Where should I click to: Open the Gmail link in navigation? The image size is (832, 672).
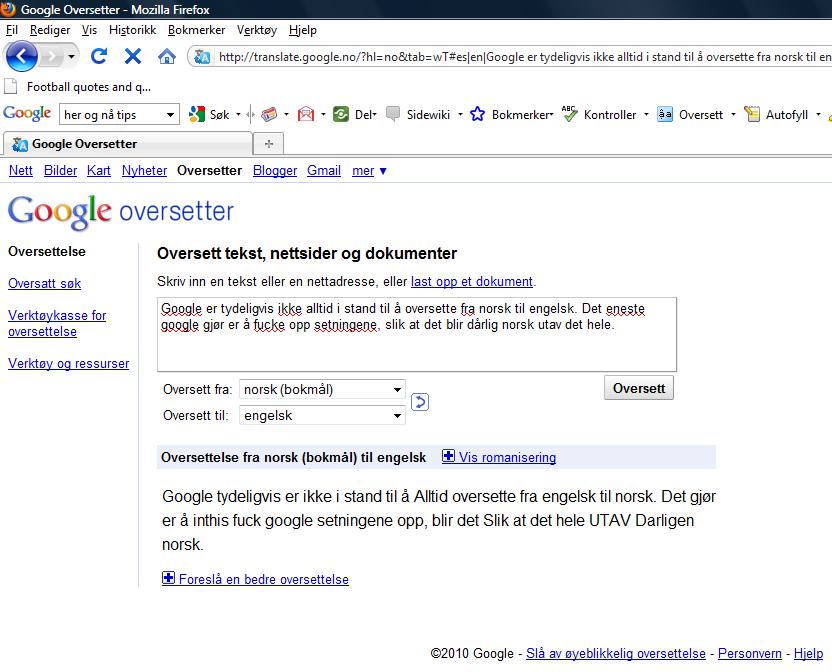324,170
